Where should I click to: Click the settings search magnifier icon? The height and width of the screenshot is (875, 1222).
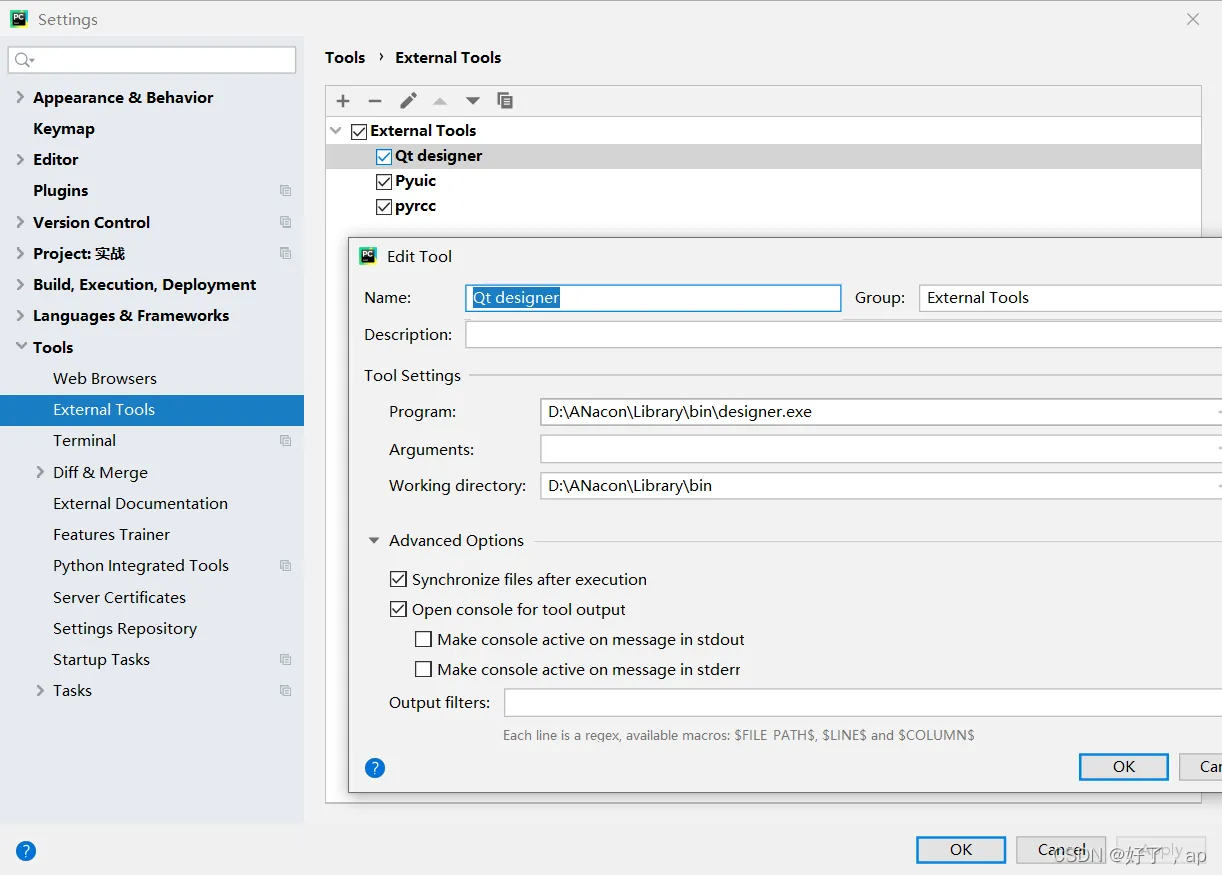coord(23,61)
